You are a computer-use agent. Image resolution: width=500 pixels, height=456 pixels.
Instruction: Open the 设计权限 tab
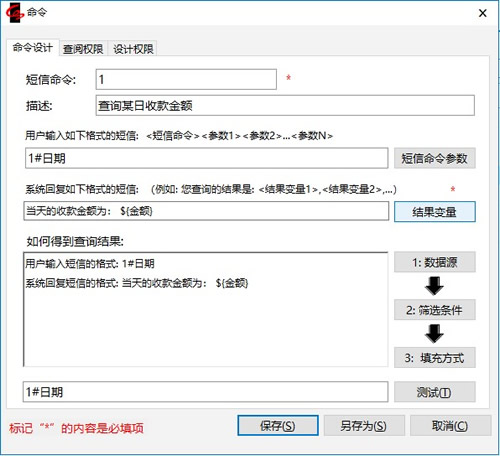pyautogui.click(x=133, y=49)
